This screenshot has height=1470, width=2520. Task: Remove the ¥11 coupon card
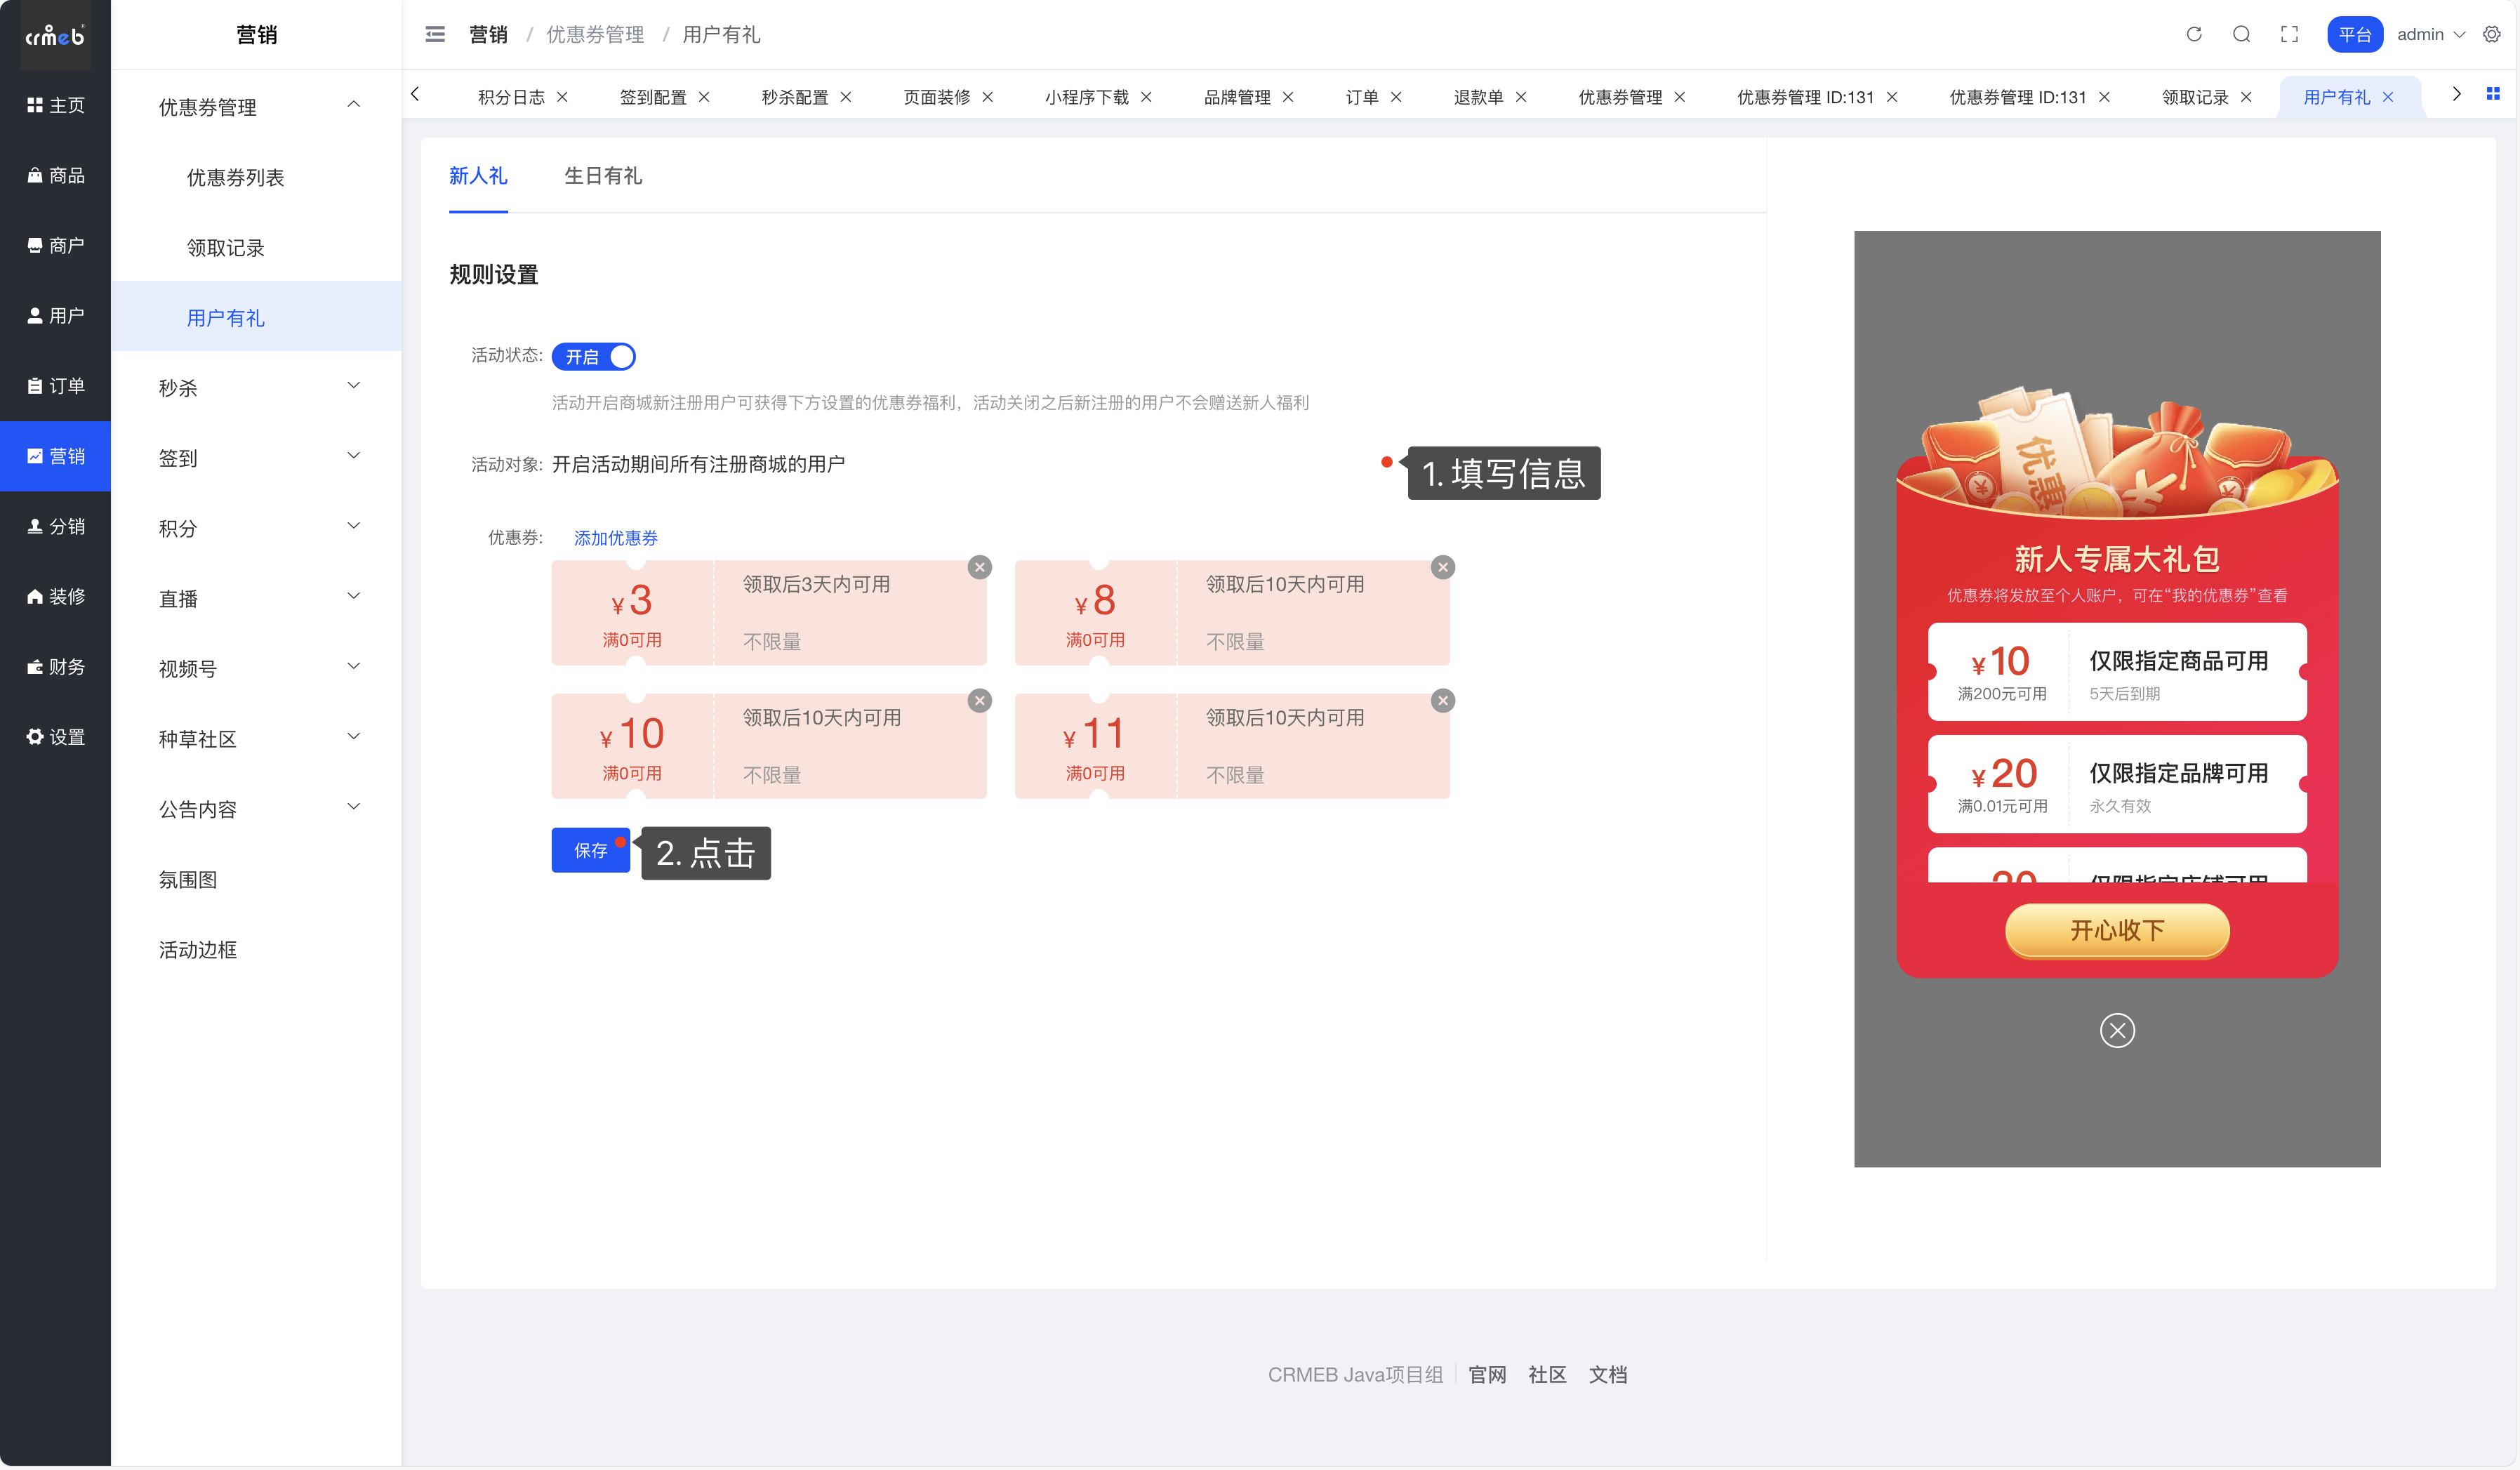(1443, 700)
